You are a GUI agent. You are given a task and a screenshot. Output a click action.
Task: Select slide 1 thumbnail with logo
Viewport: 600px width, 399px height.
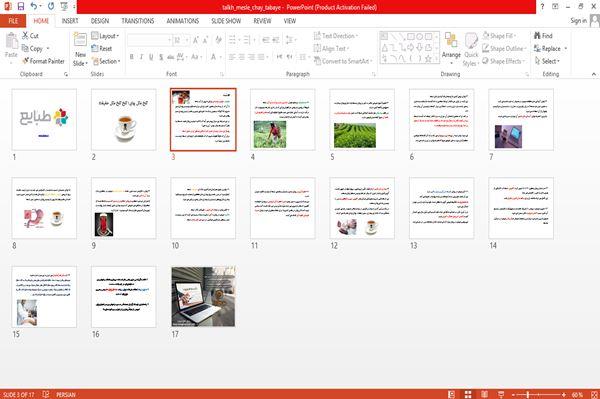44,119
